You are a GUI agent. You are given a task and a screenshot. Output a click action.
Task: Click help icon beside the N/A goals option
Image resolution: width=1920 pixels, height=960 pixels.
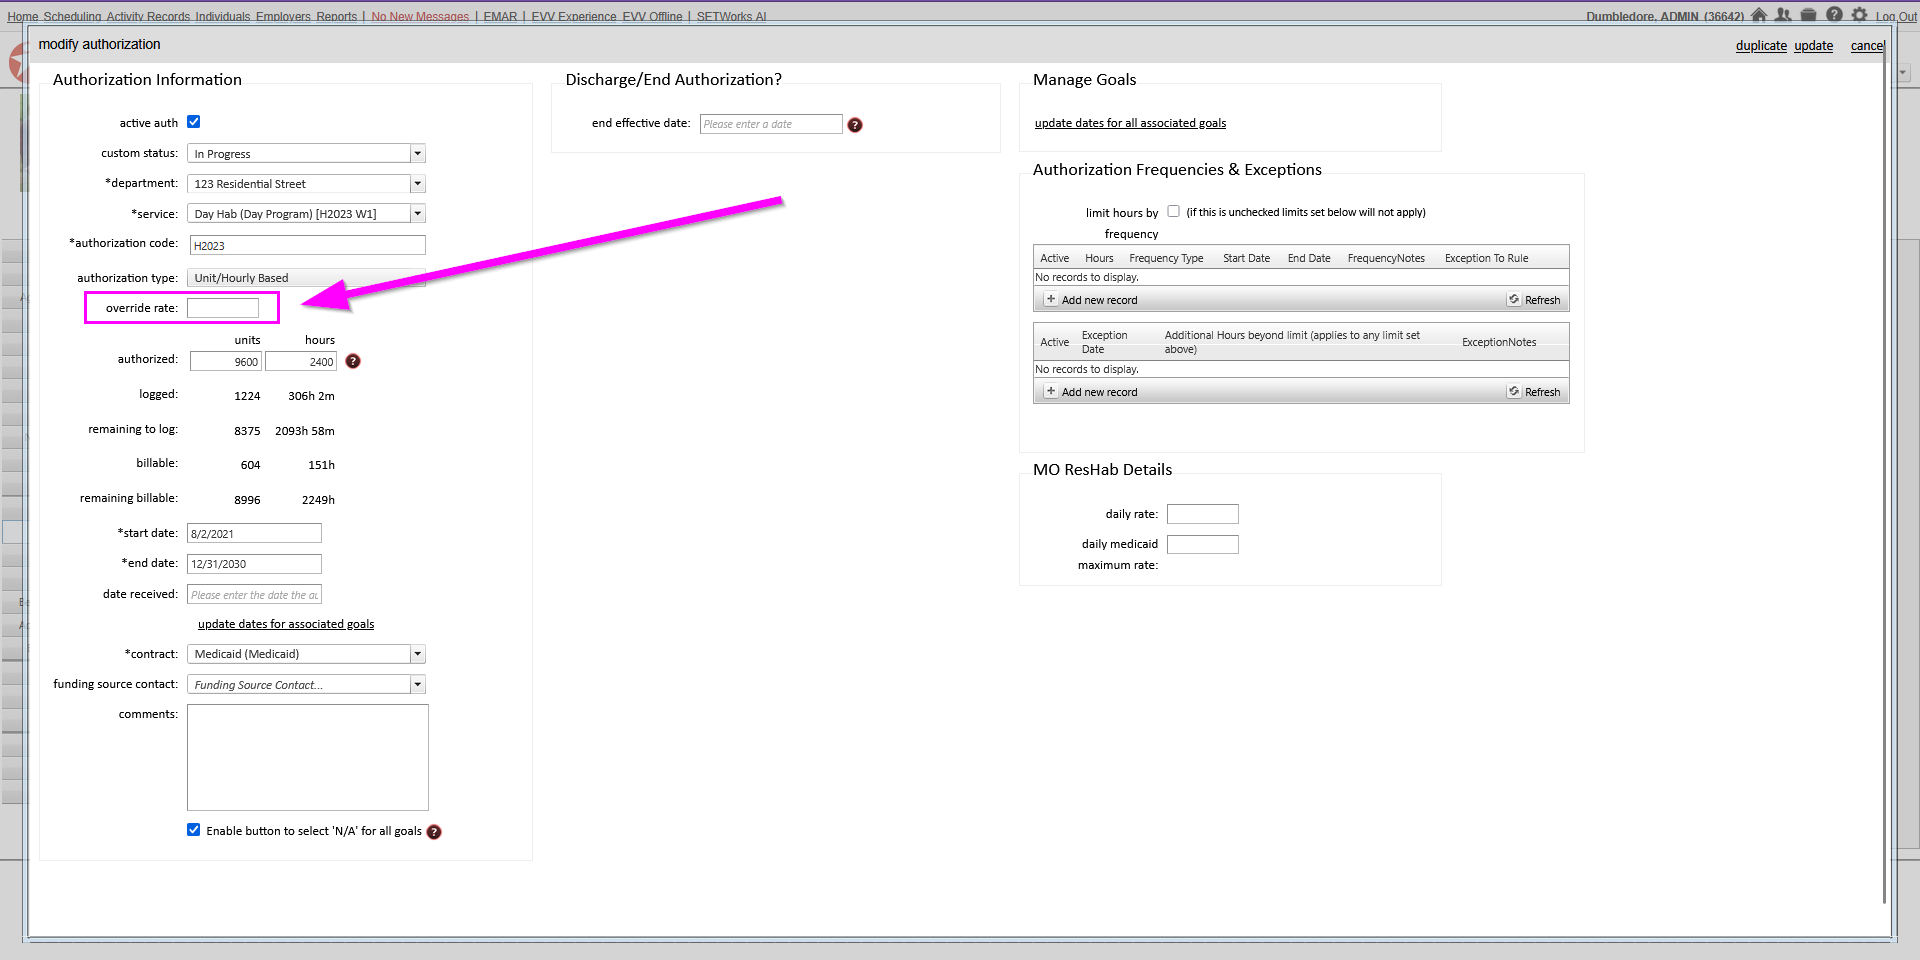click(434, 832)
